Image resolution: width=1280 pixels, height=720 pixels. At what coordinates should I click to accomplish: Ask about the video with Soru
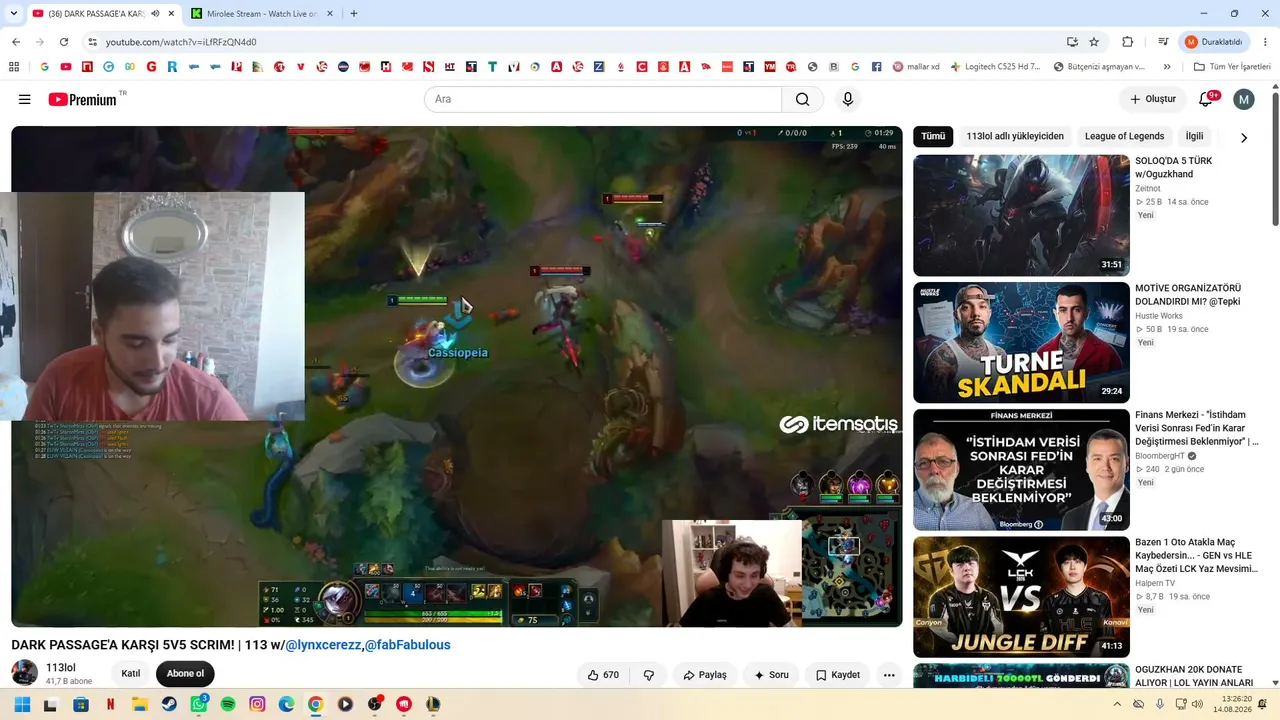772,675
